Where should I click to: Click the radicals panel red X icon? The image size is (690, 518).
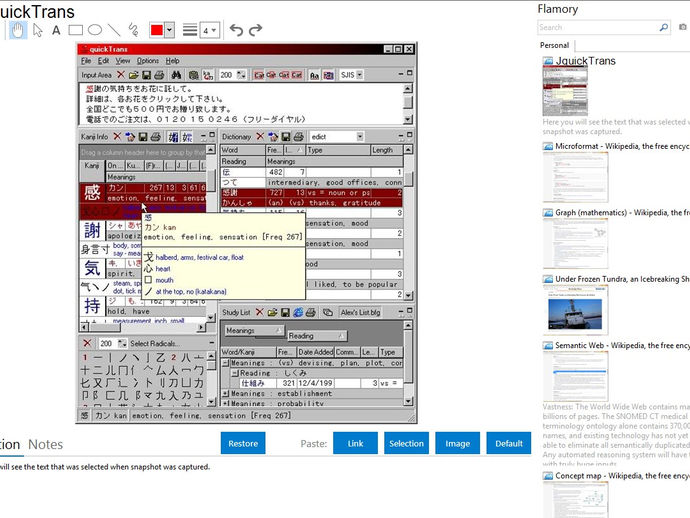click(87, 343)
